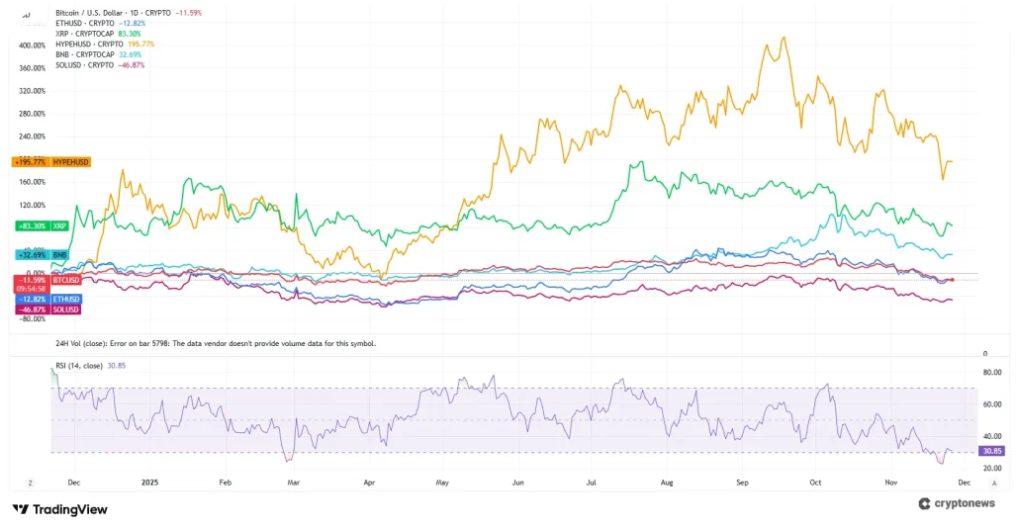Toggle the magenta SOLUSD axis label
The width and height of the screenshot is (1019, 523).
tap(45, 310)
